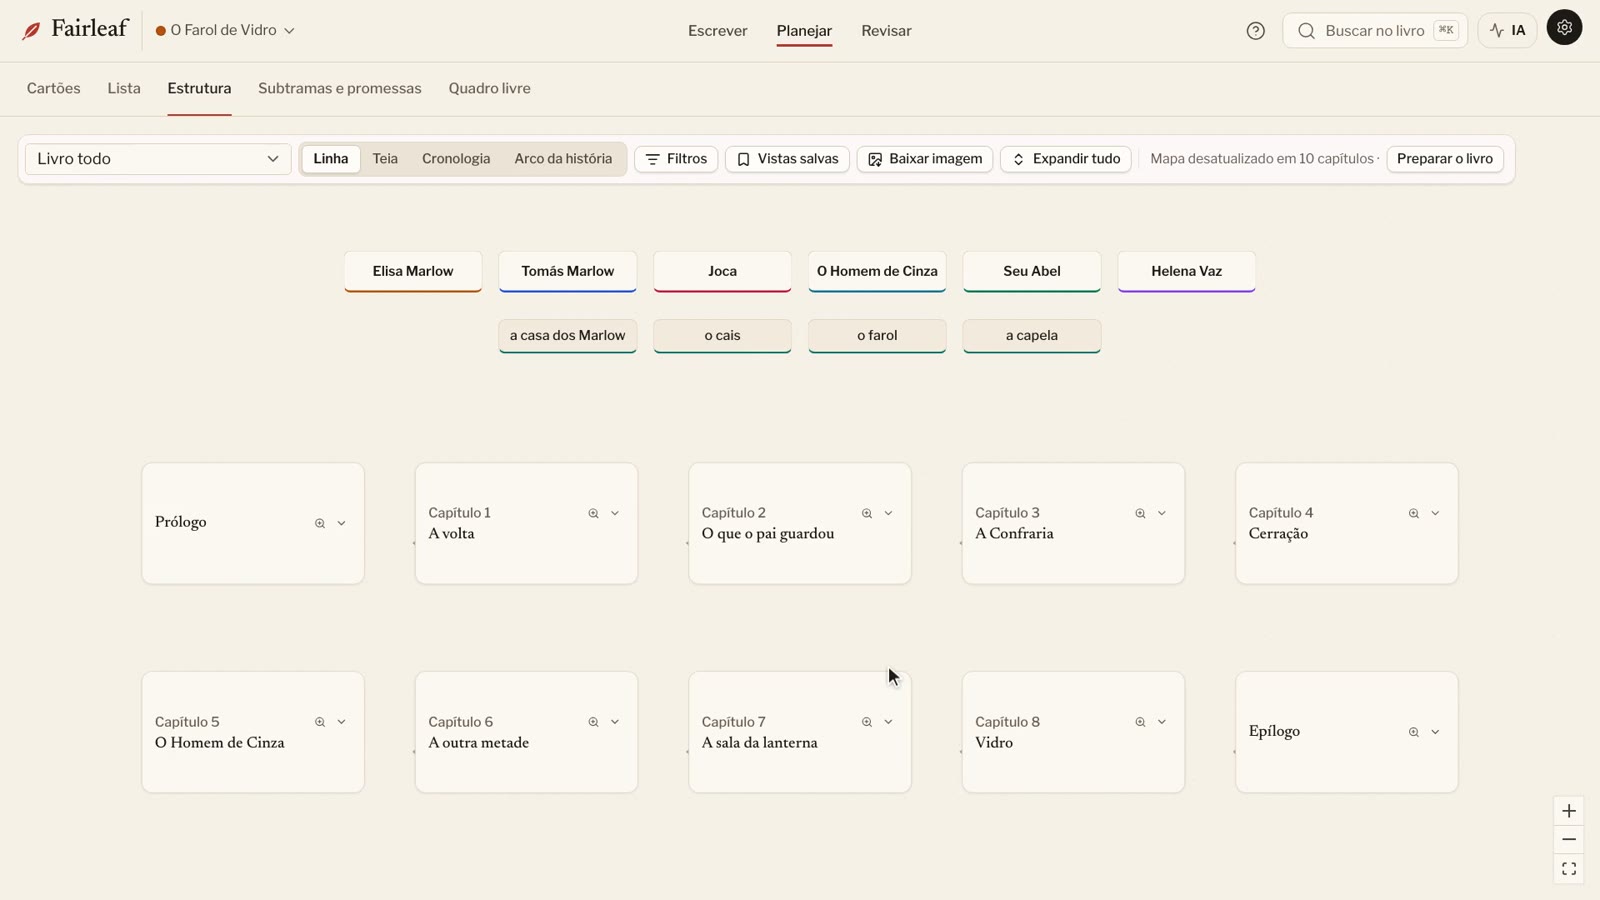Zoom in the canvas with plus button
This screenshot has width=1600, height=900.
pyautogui.click(x=1569, y=811)
